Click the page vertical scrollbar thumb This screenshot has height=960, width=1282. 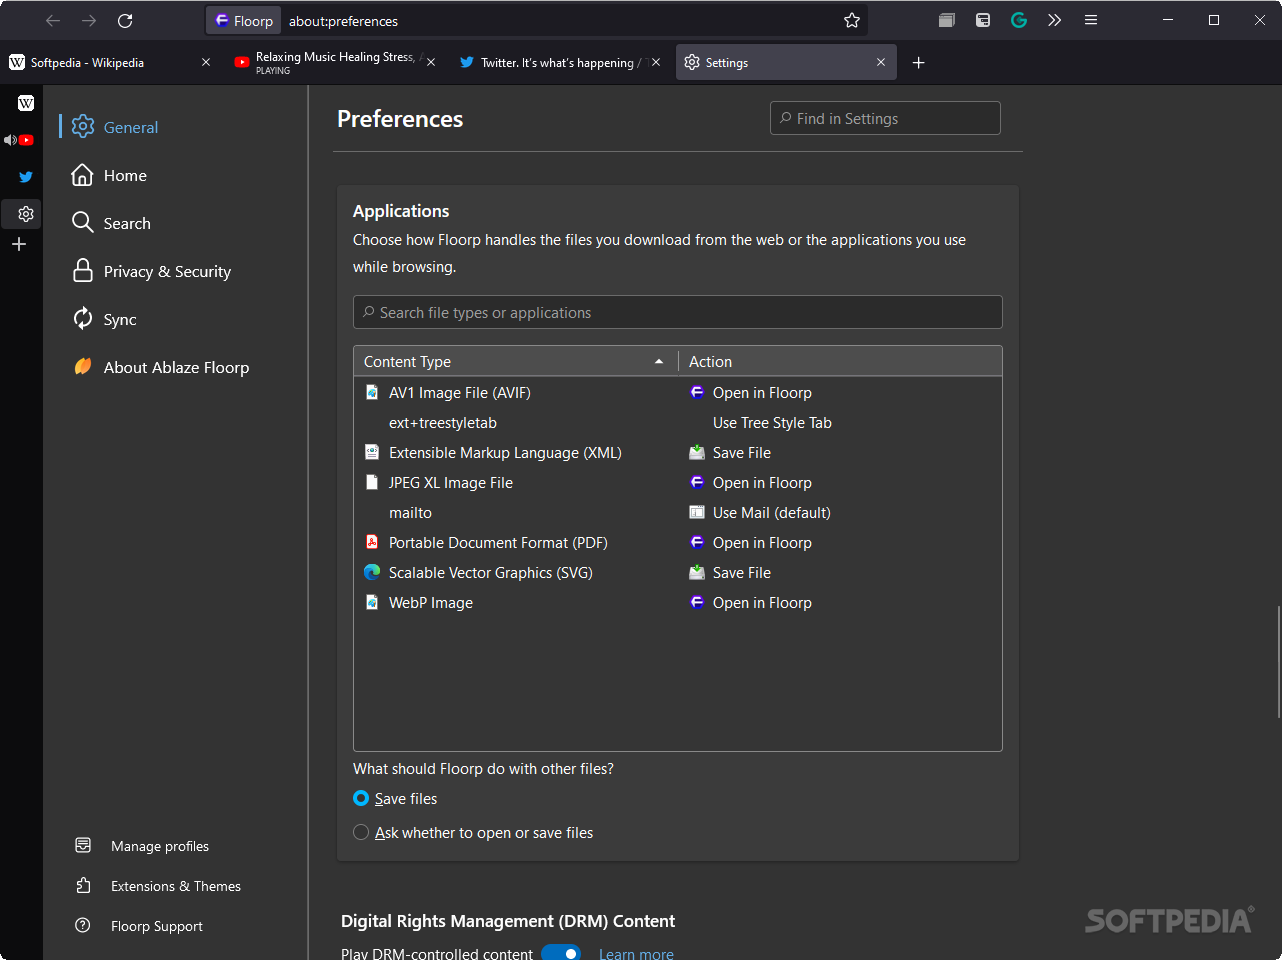[x=1278, y=661]
